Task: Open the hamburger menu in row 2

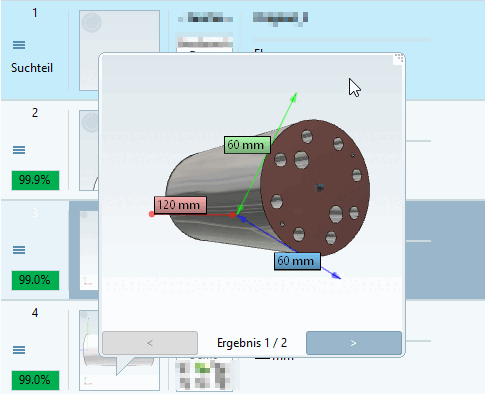Action: (19, 150)
